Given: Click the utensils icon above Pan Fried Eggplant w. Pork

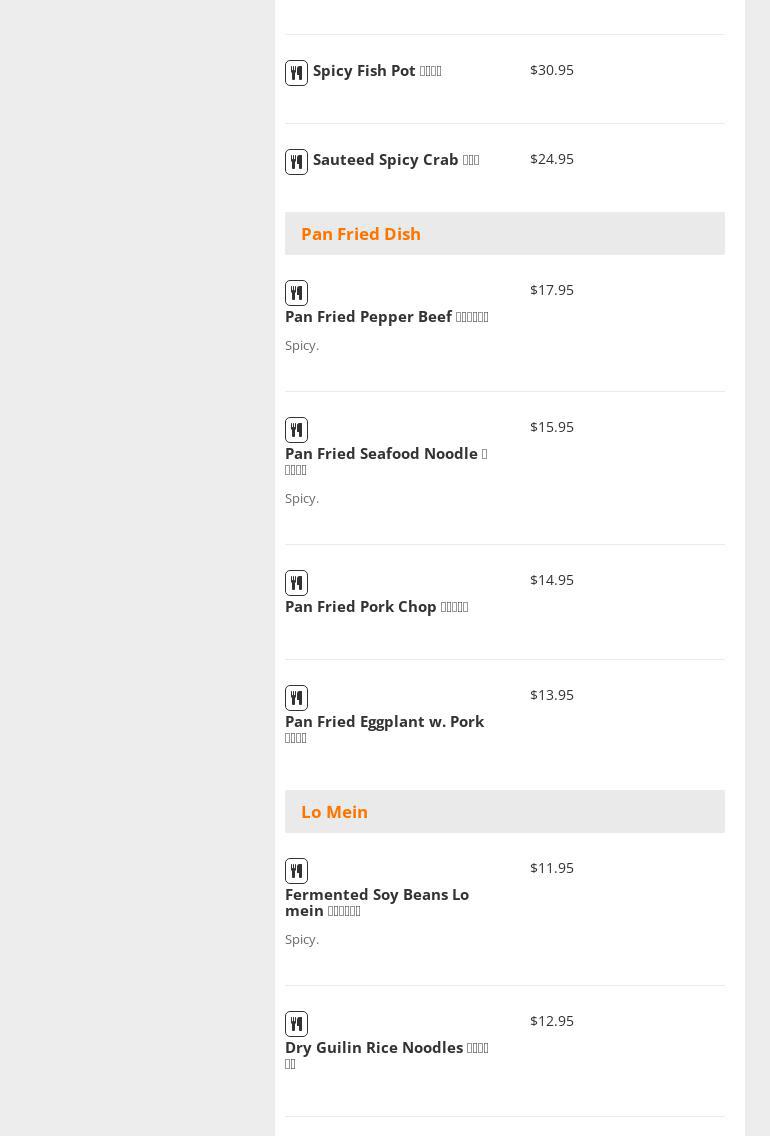Looking at the screenshot, I should point(296,698).
